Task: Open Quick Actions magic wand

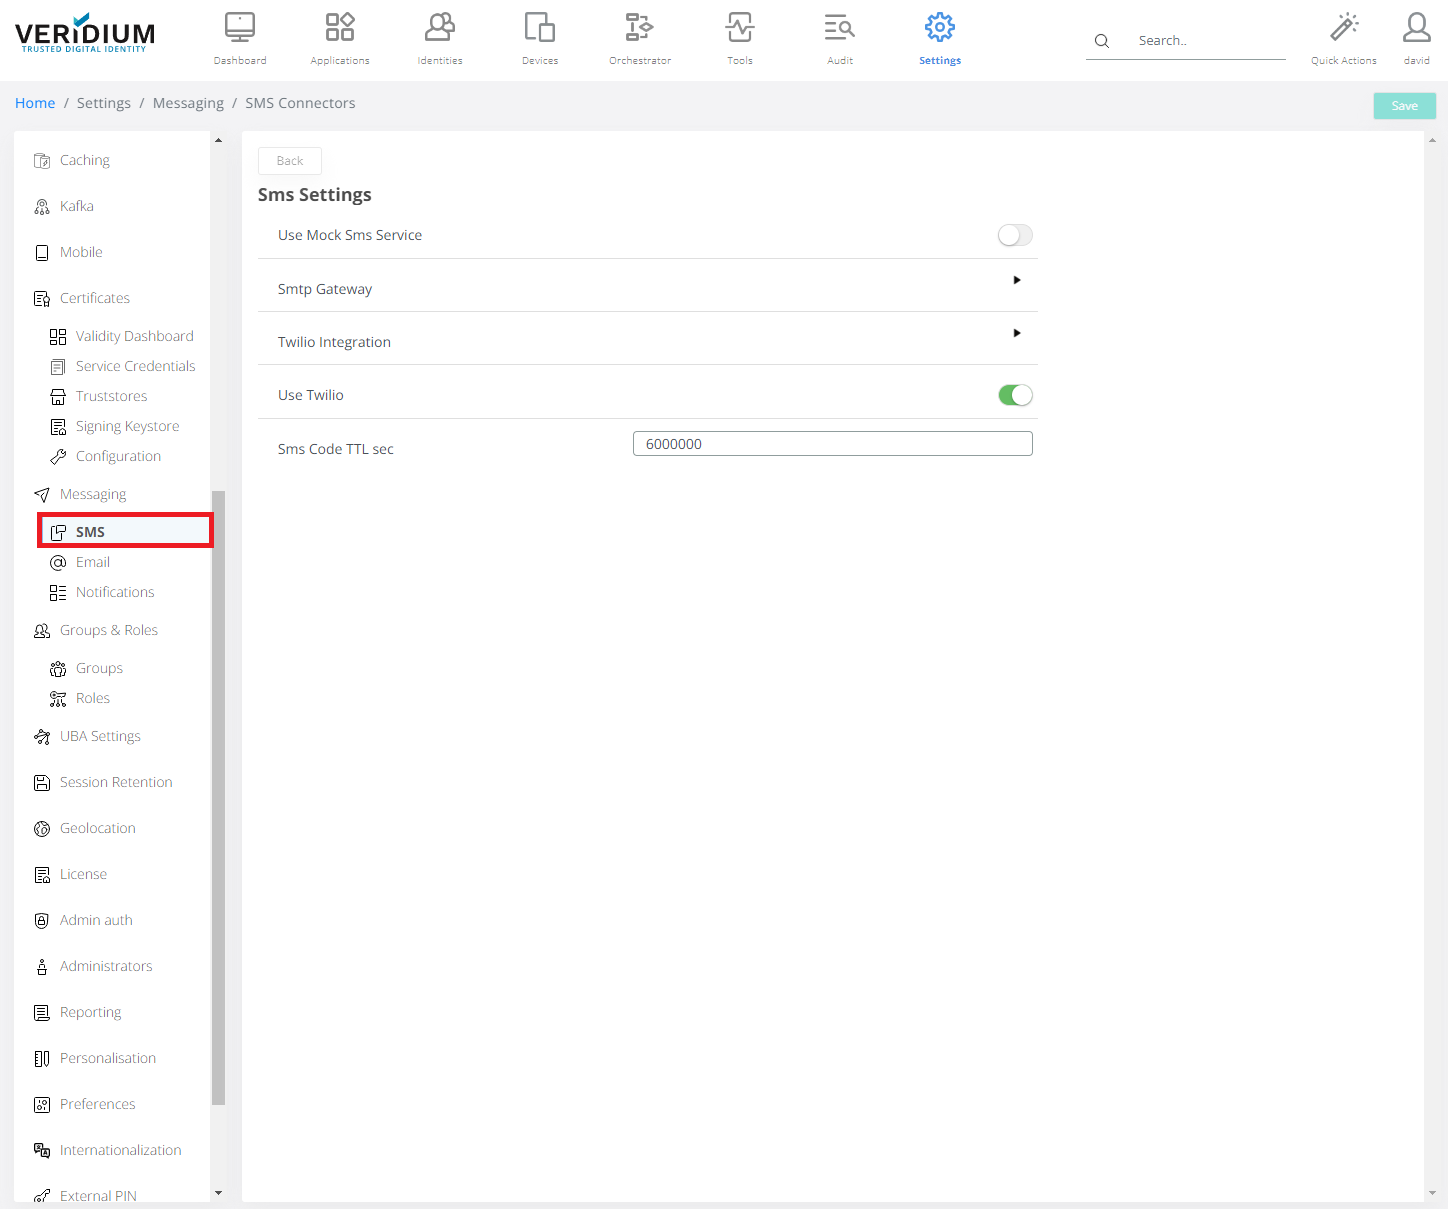Action: tap(1344, 28)
